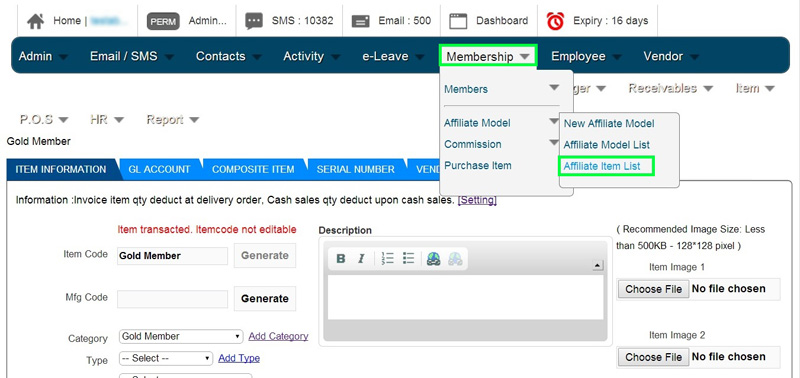The width and height of the screenshot is (800, 378).
Task: Click the insert hyperlink globe icon
Action: click(434, 259)
